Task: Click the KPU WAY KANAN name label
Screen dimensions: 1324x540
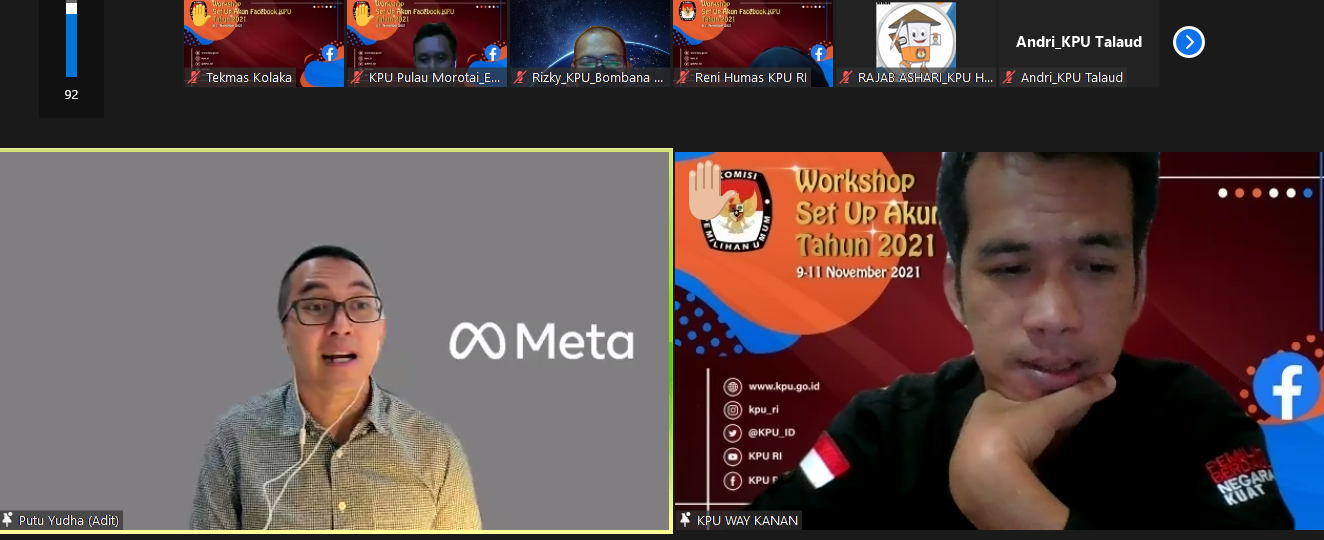Action: (x=747, y=520)
